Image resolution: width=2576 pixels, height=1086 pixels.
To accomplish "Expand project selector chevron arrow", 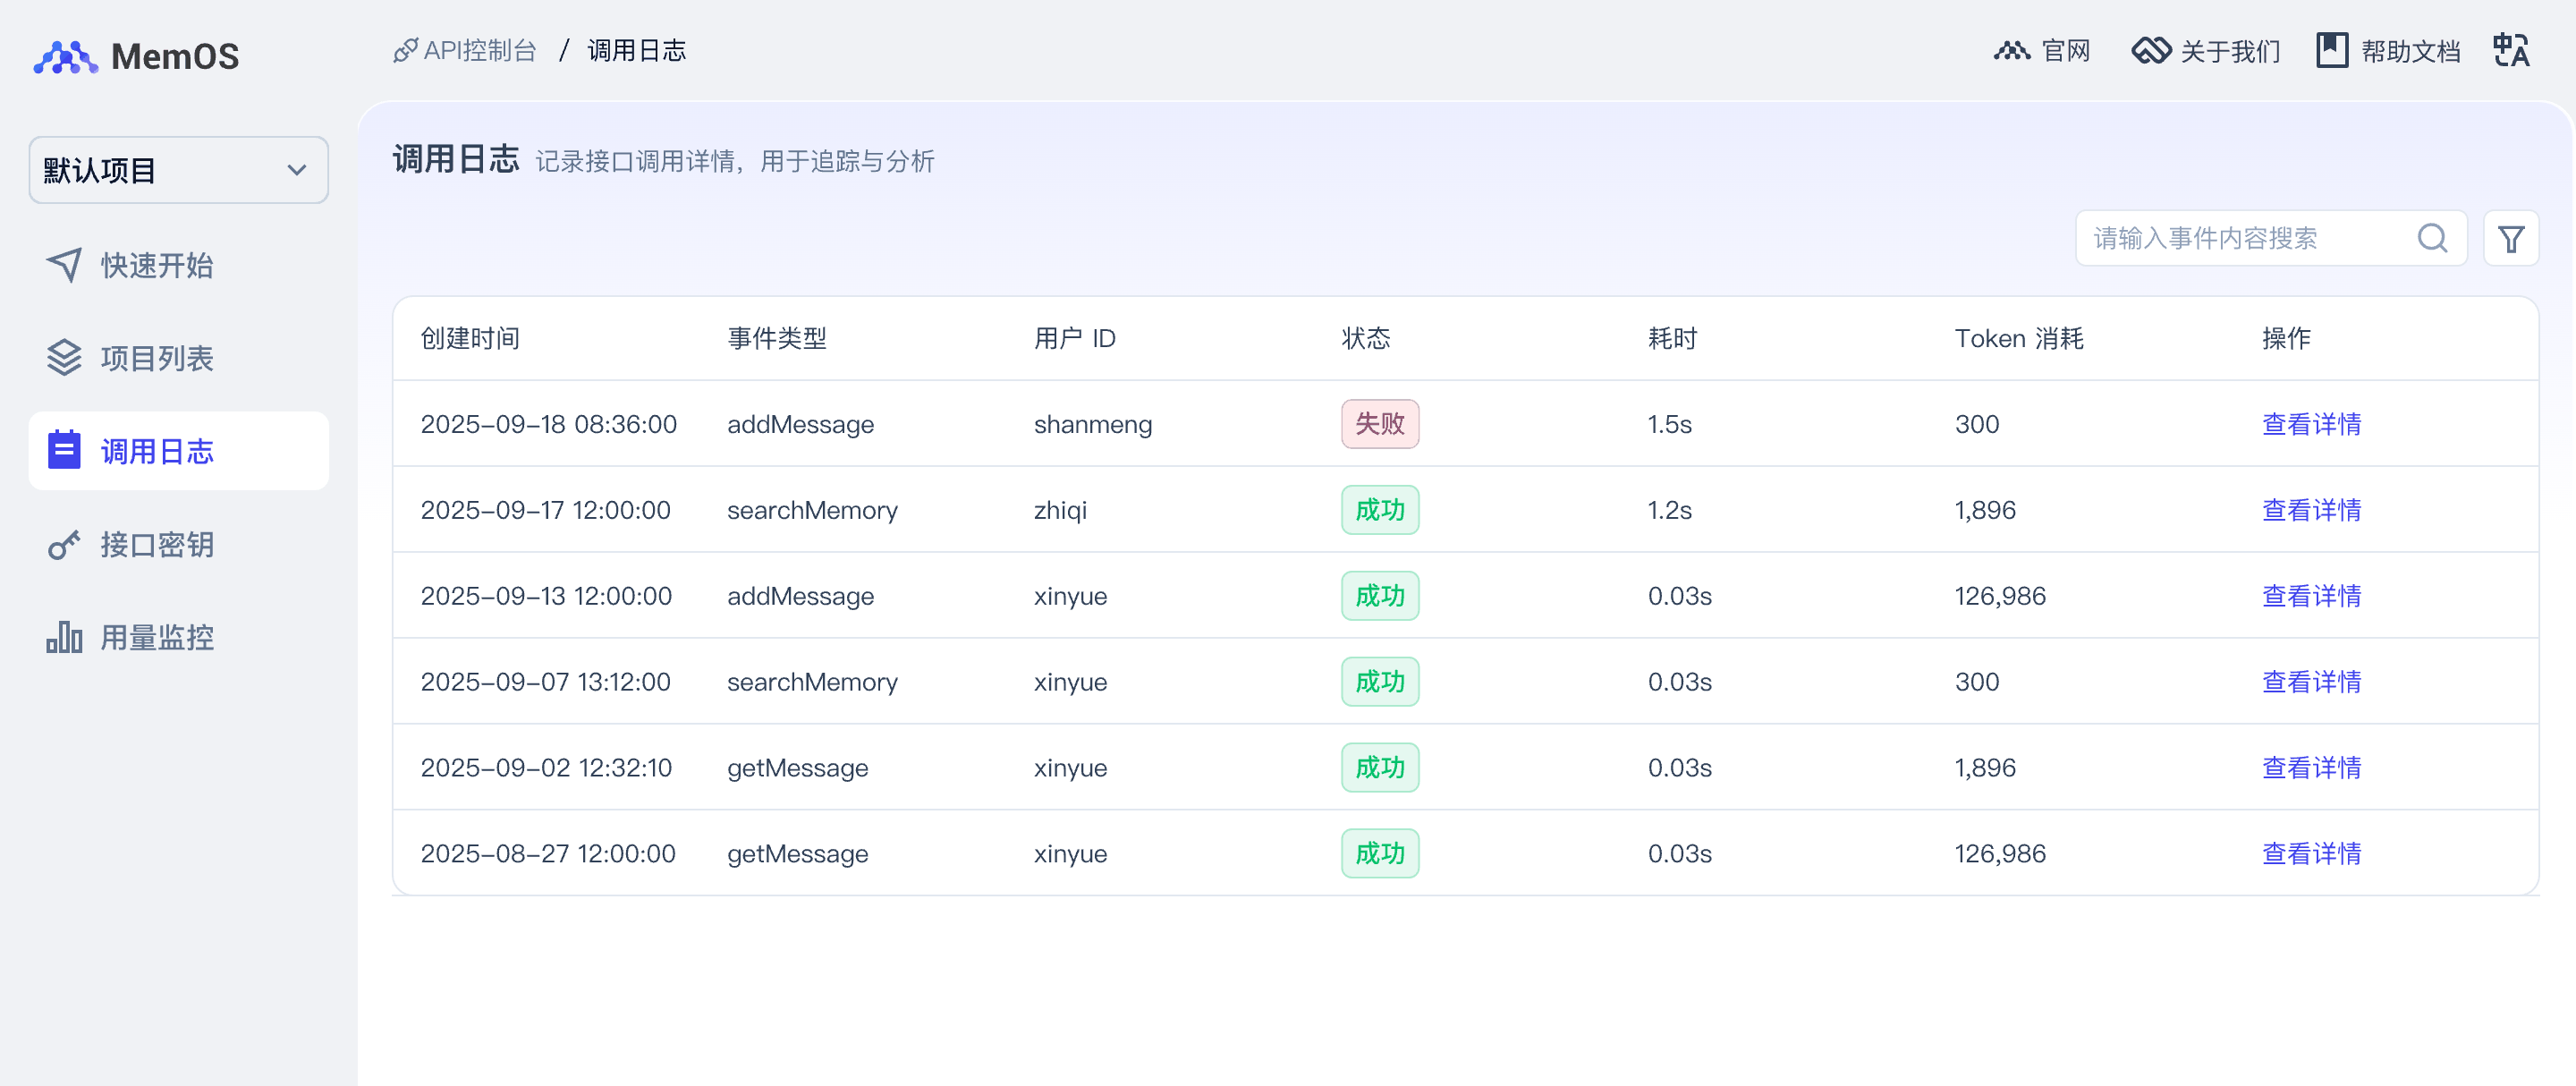I will click(297, 171).
